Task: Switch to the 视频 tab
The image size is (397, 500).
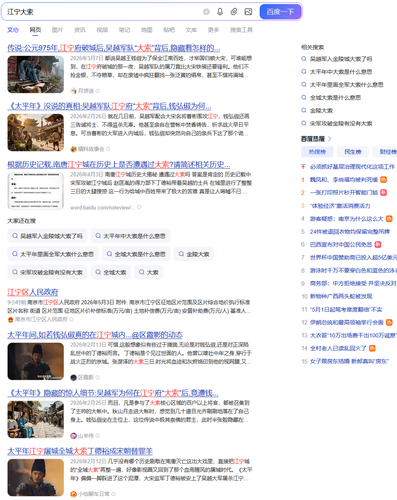Action: pyautogui.click(x=102, y=30)
